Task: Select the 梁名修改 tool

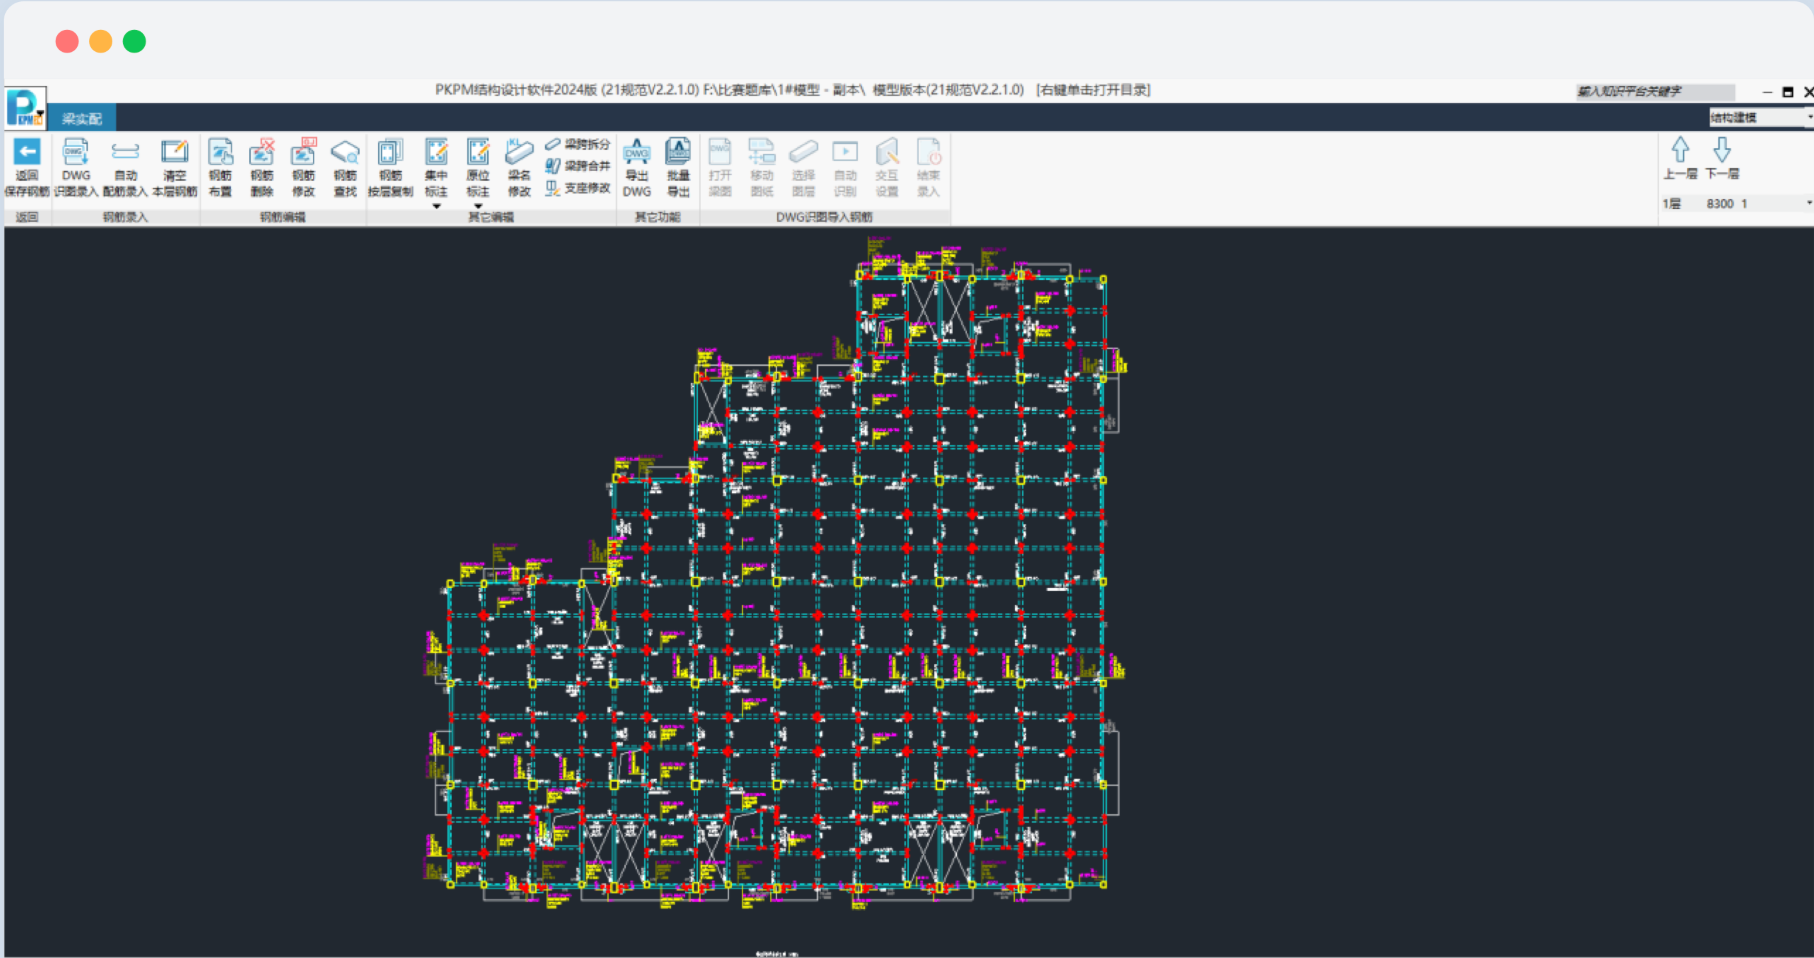Action: pyautogui.click(x=519, y=153)
